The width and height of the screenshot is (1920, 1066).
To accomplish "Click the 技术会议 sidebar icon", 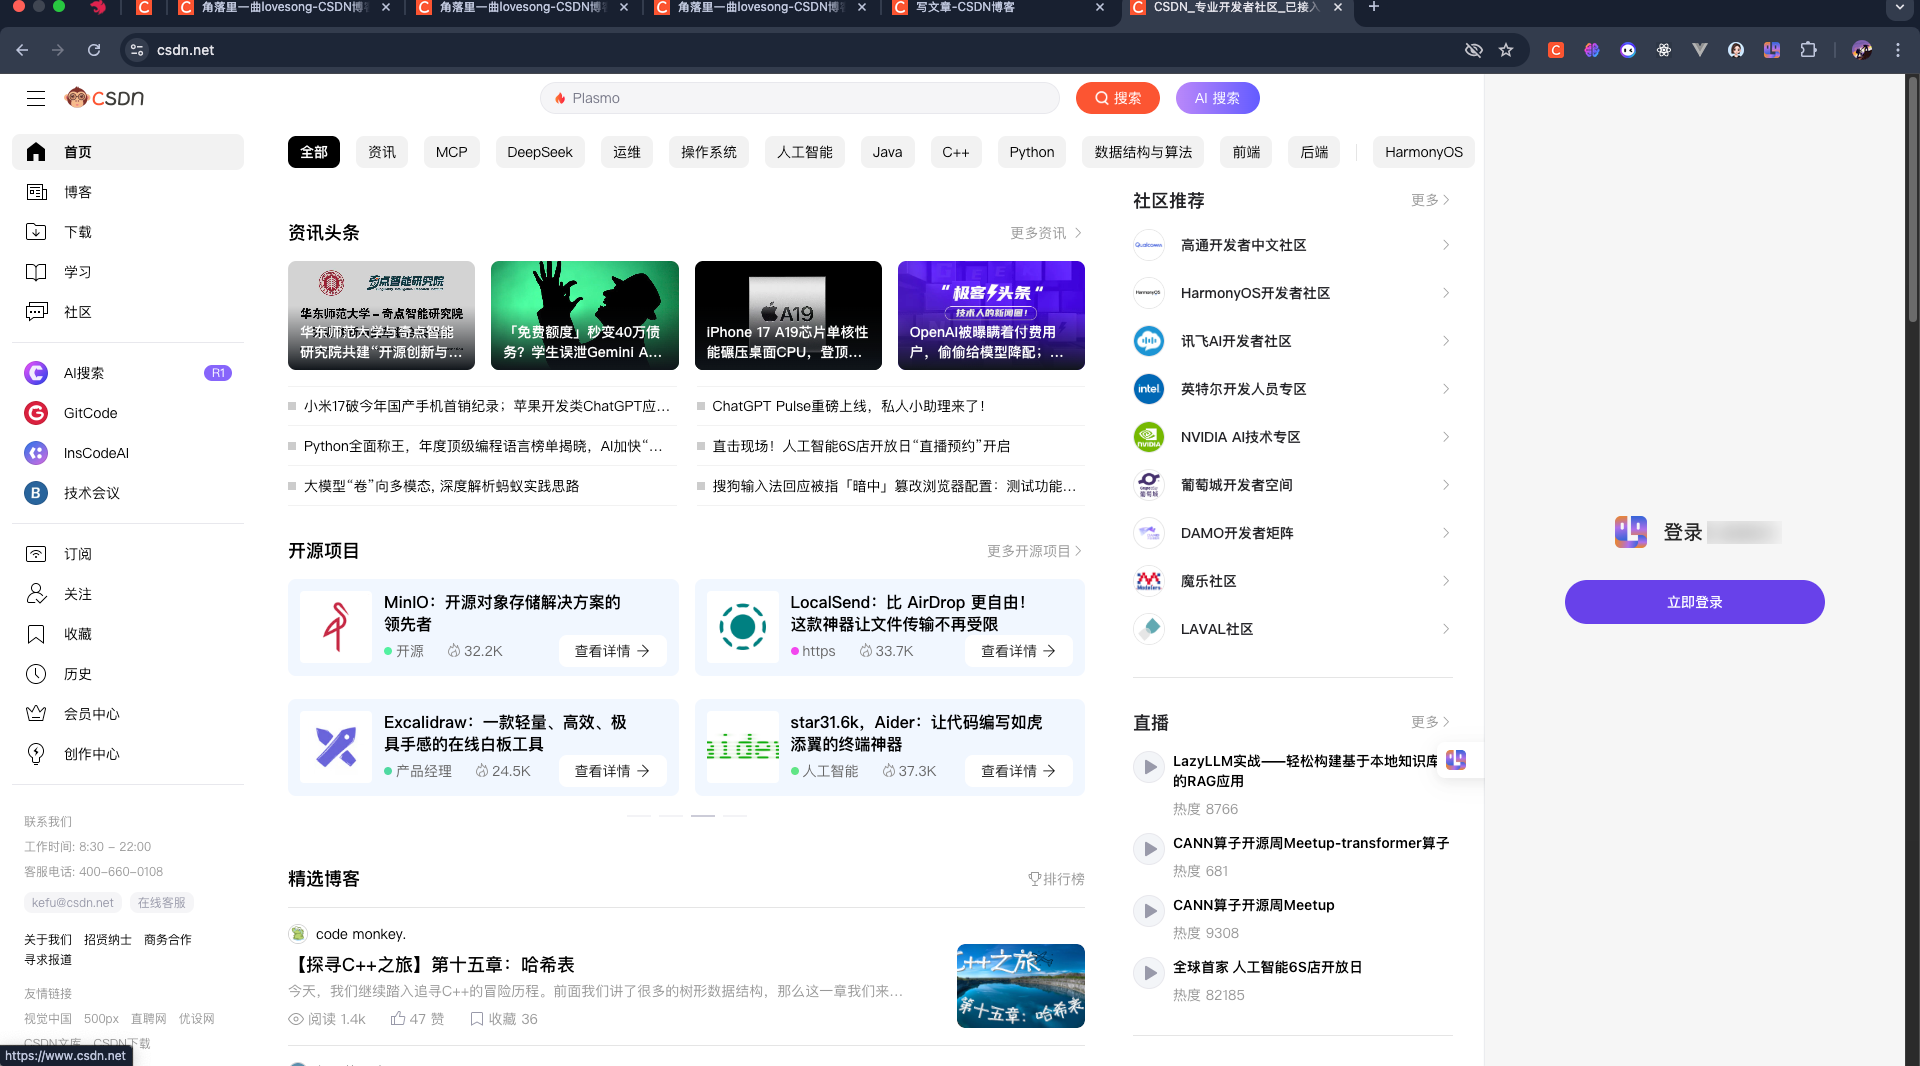I will point(36,493).
